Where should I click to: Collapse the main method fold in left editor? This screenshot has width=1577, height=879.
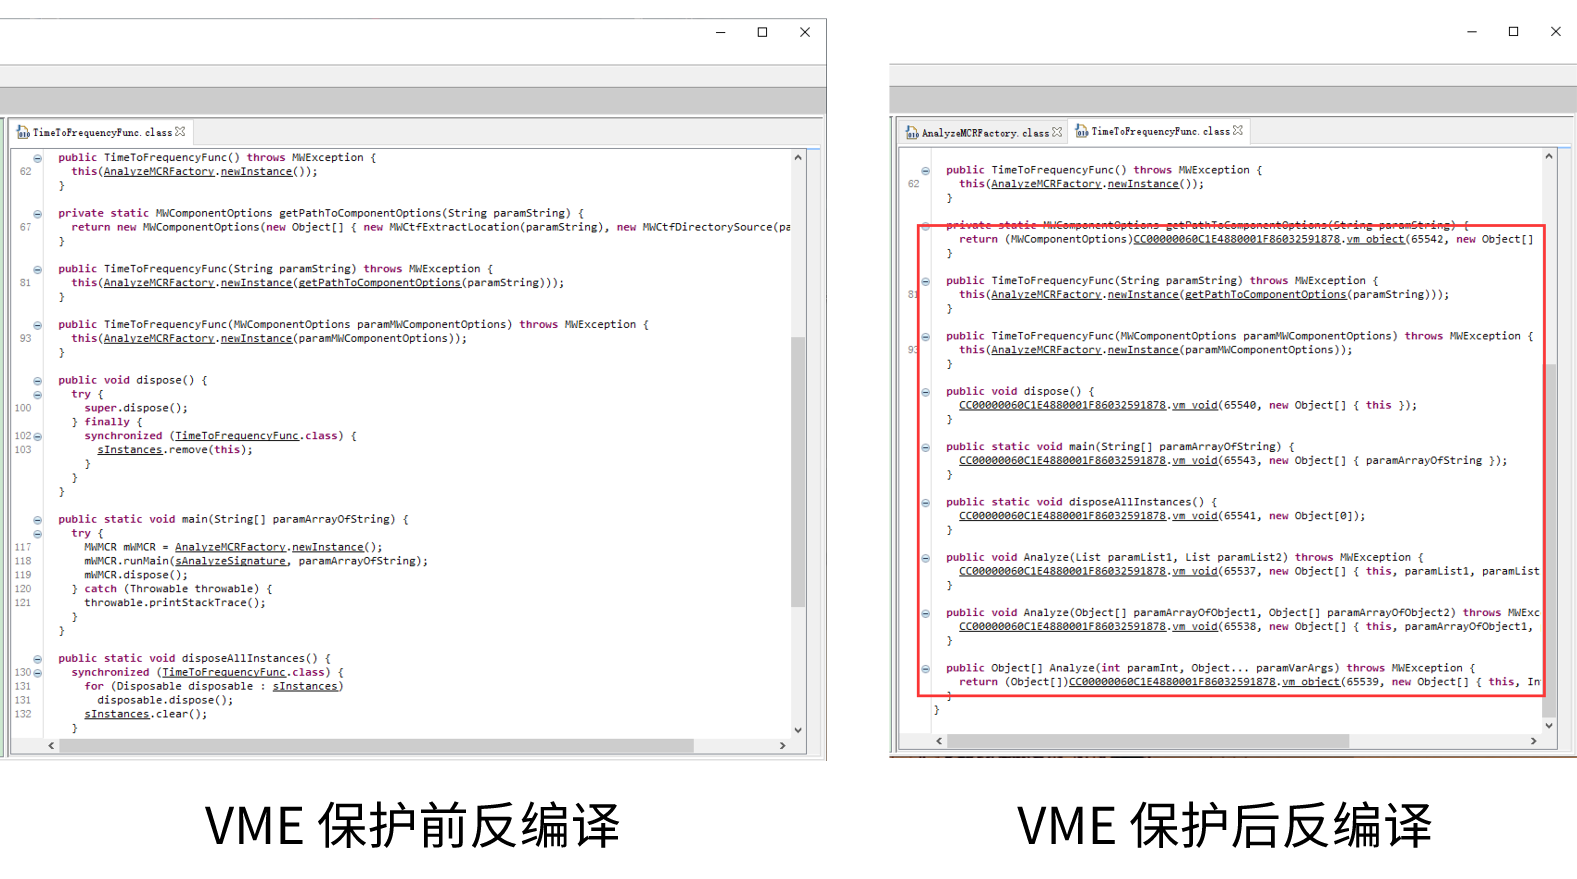click(x=37, y=520)
